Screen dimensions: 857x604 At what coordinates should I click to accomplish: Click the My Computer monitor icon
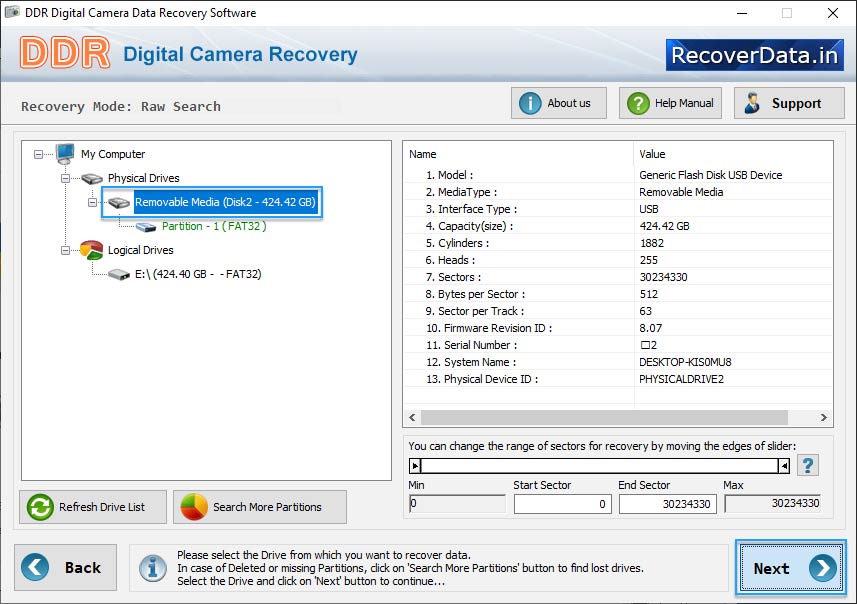point(65,154)
